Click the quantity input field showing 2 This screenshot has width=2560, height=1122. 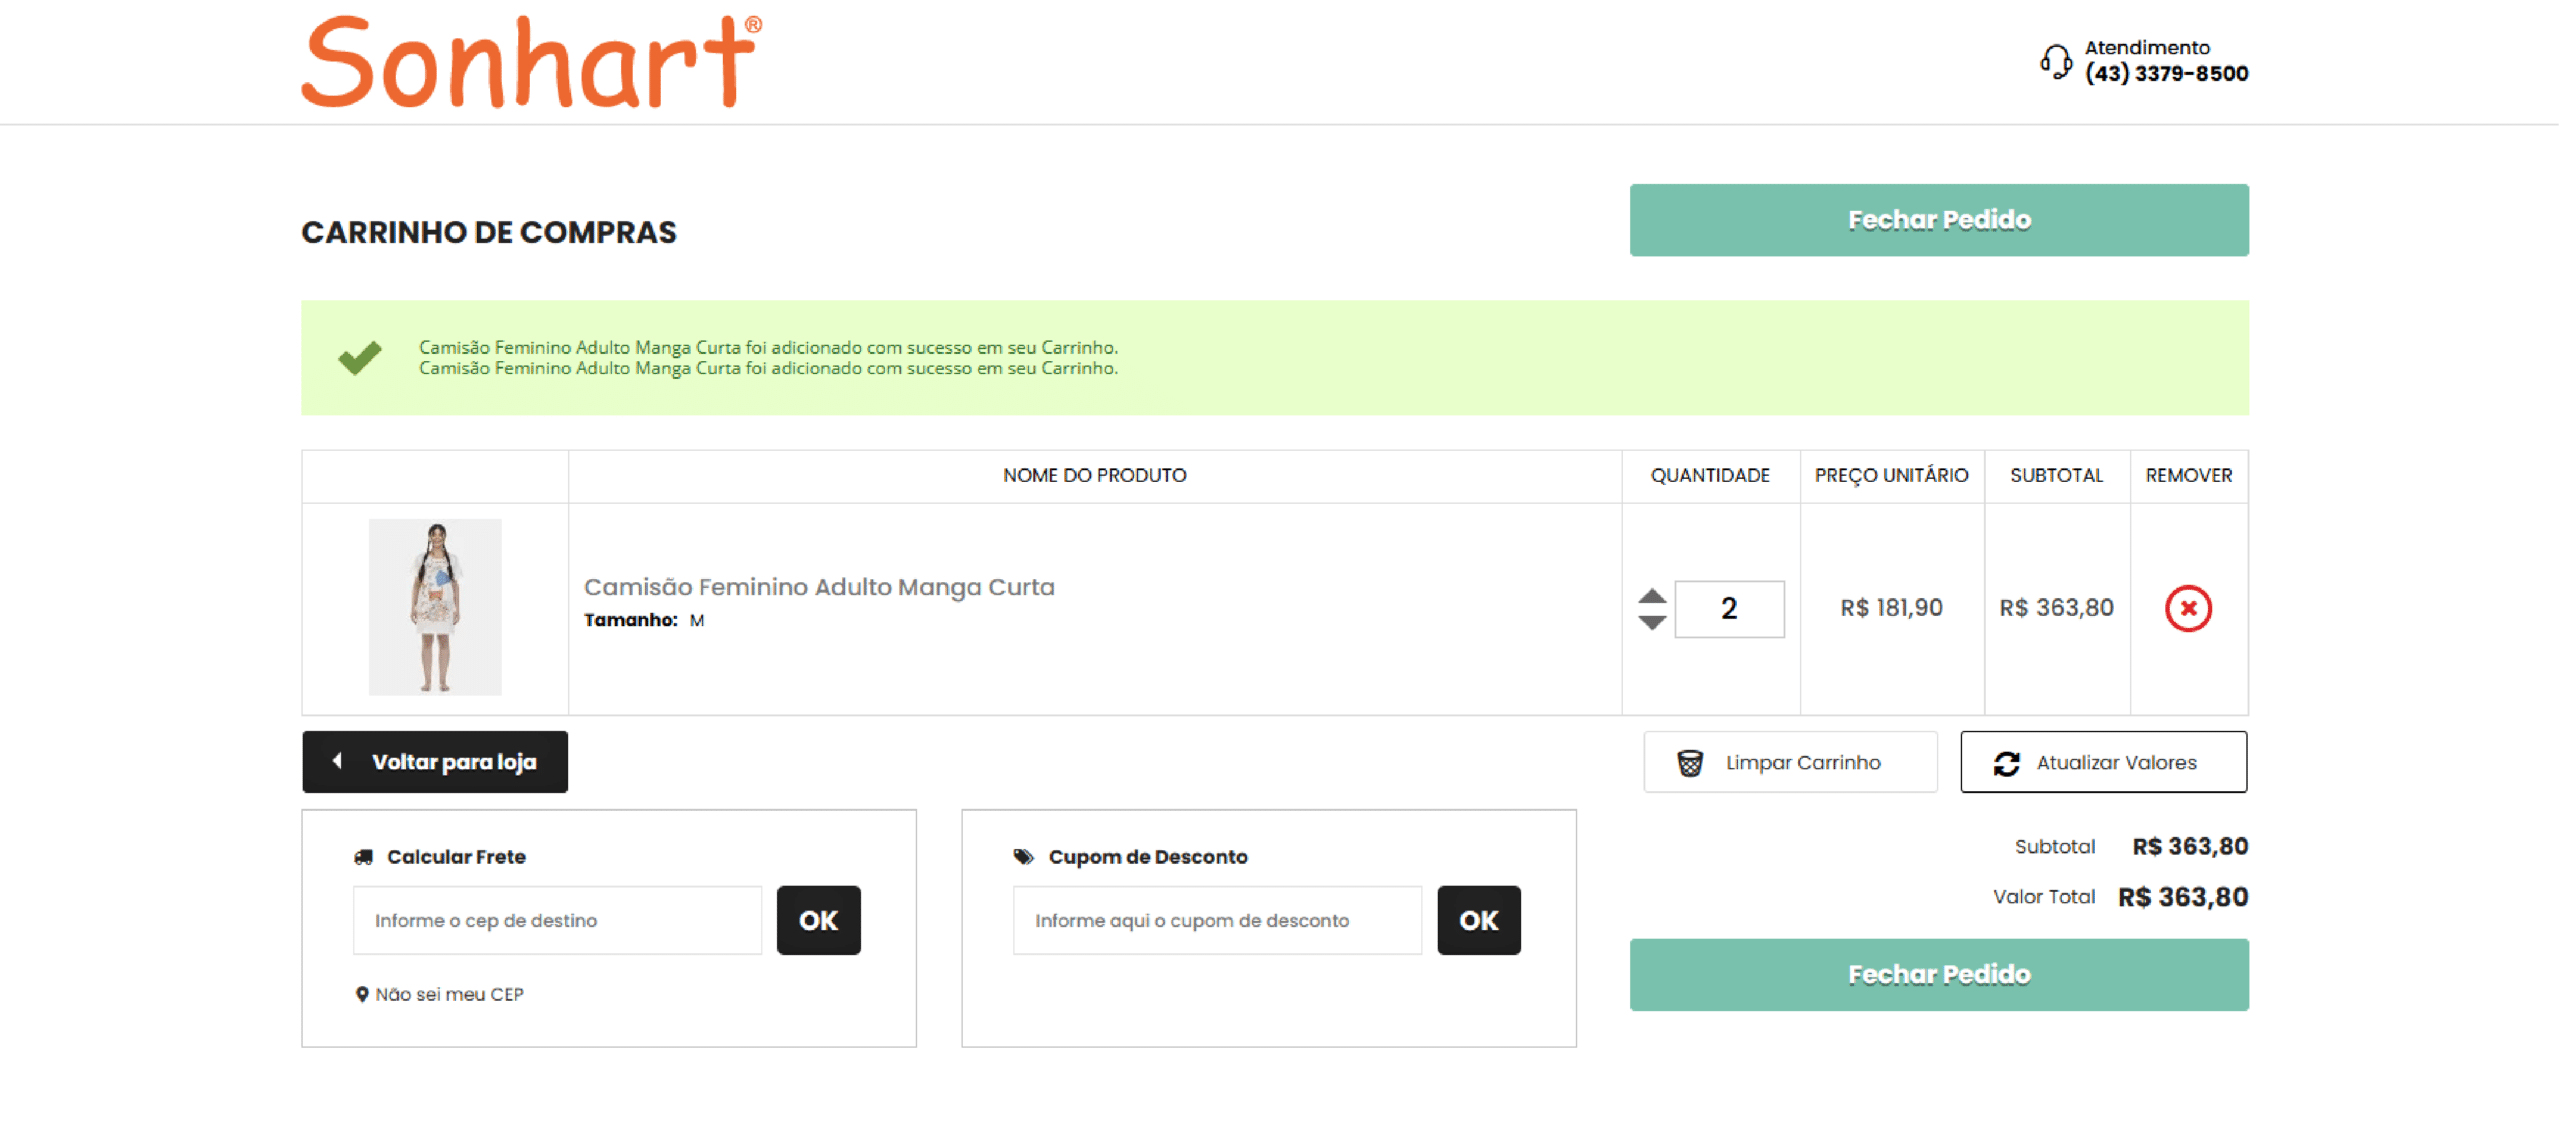[x=1729, y=609]
